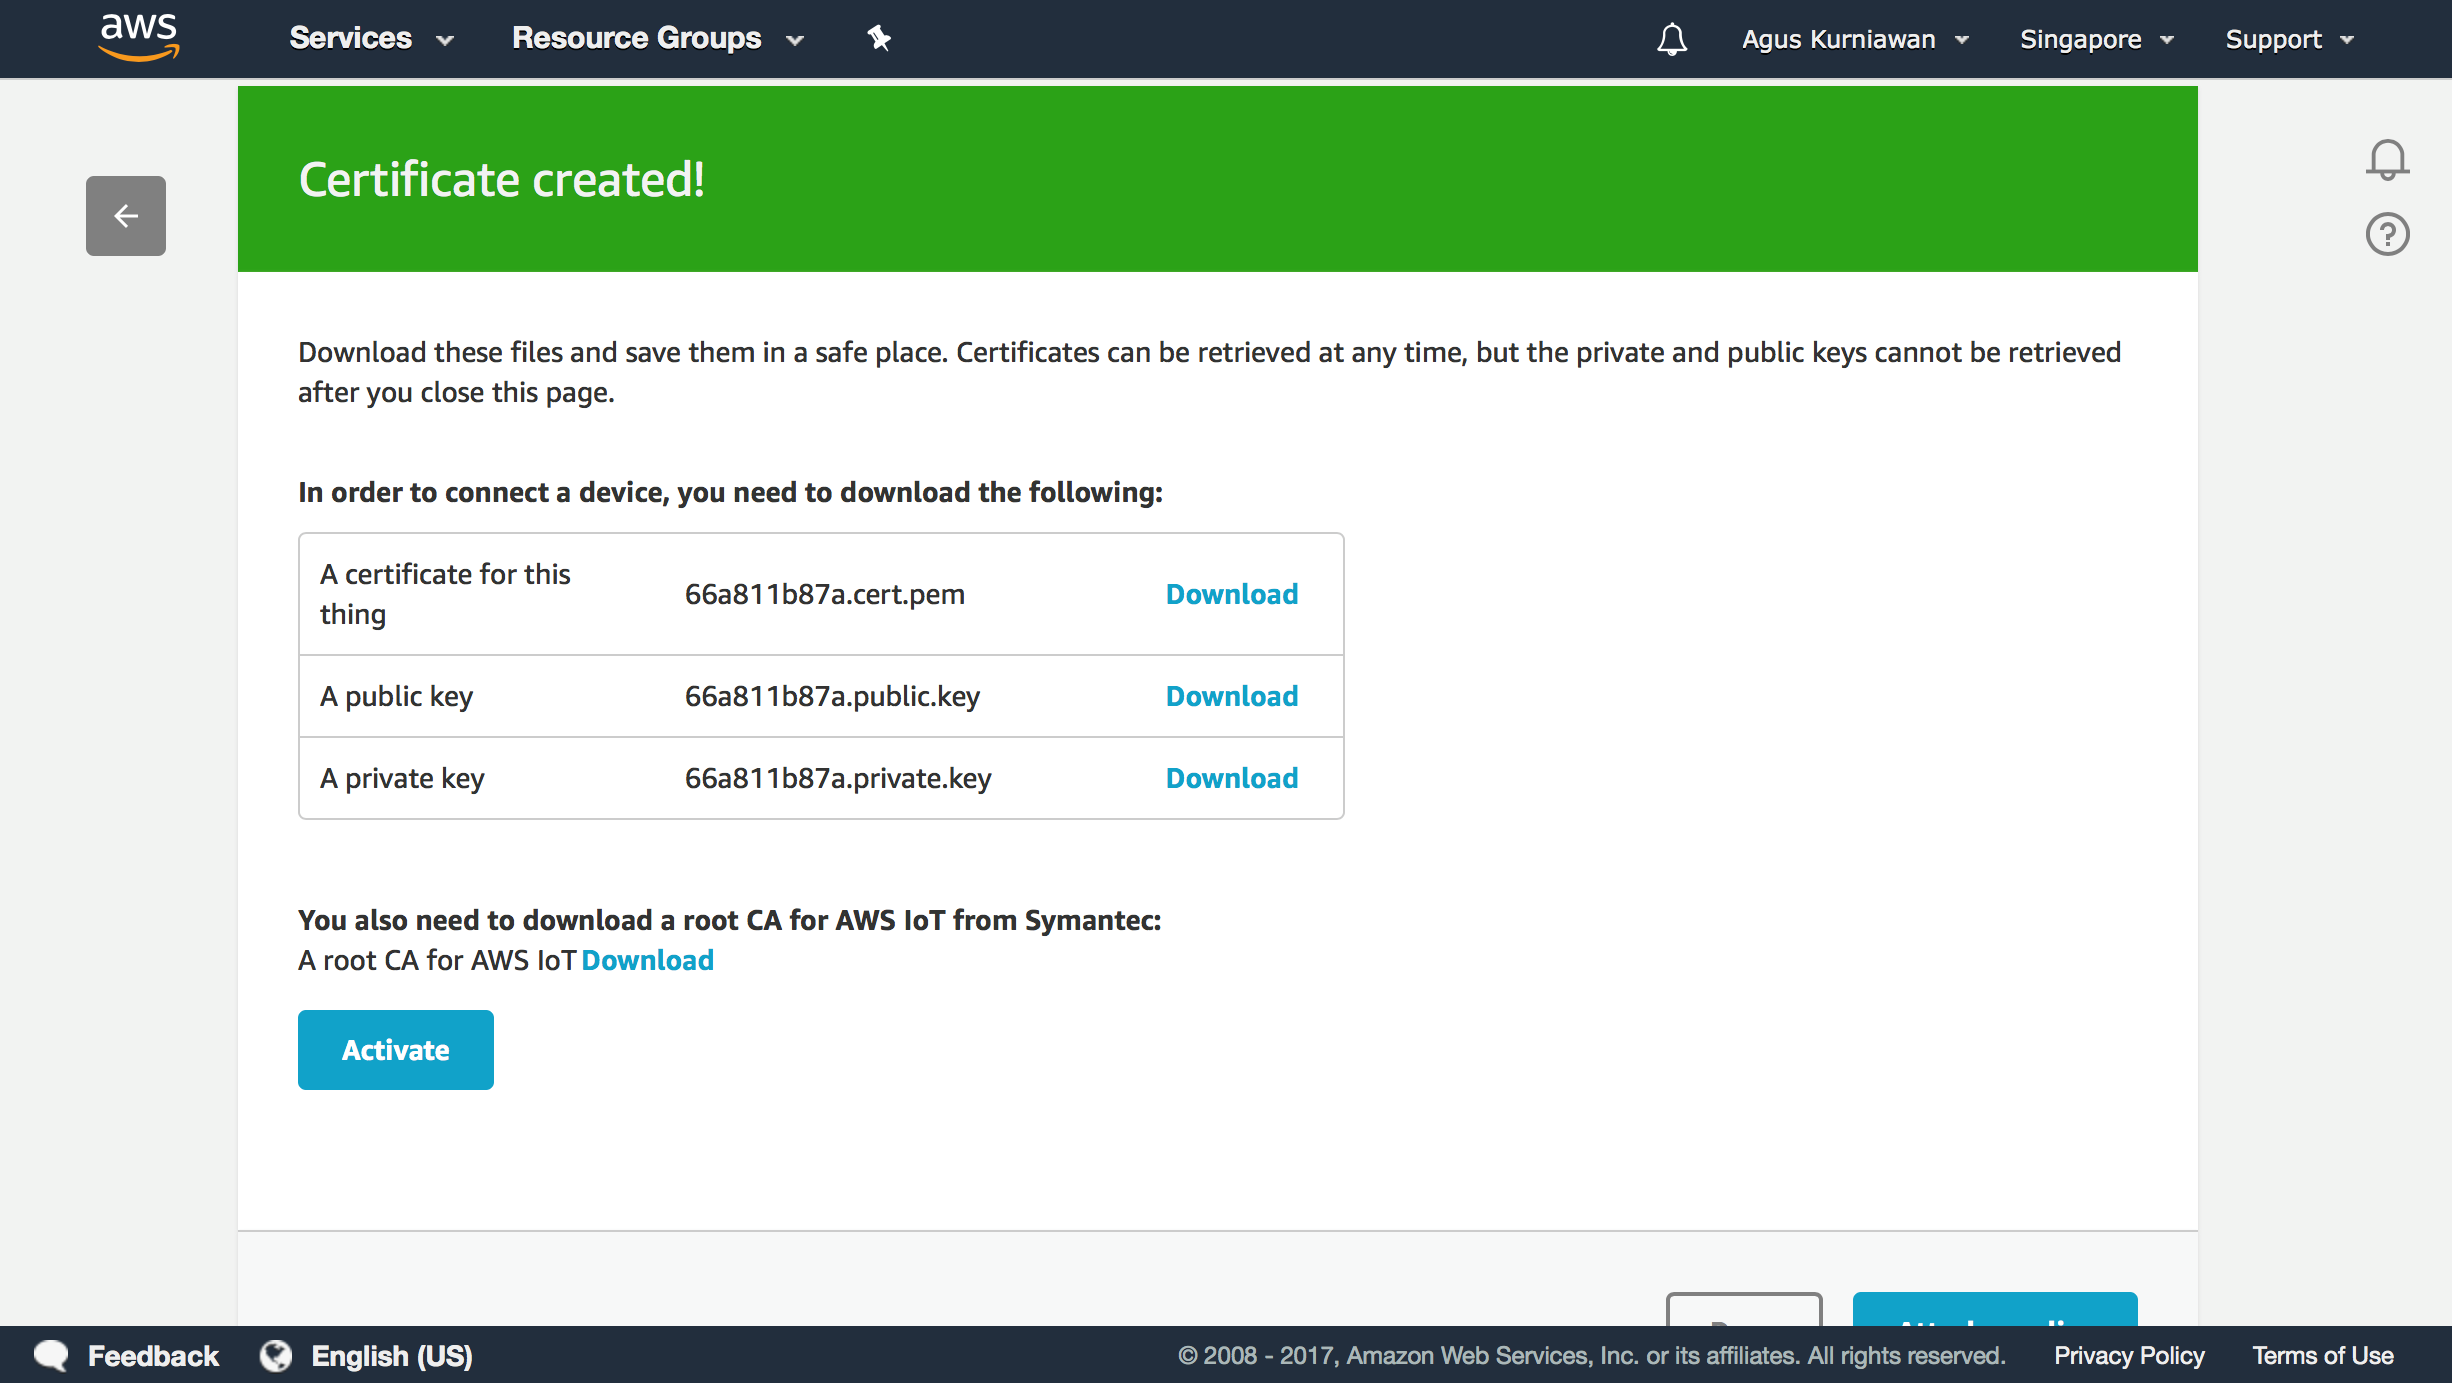Screen dimensions: 2452x1383
Task: Open the bell icon in right sidebar
Action: [x=2387, y=160]
